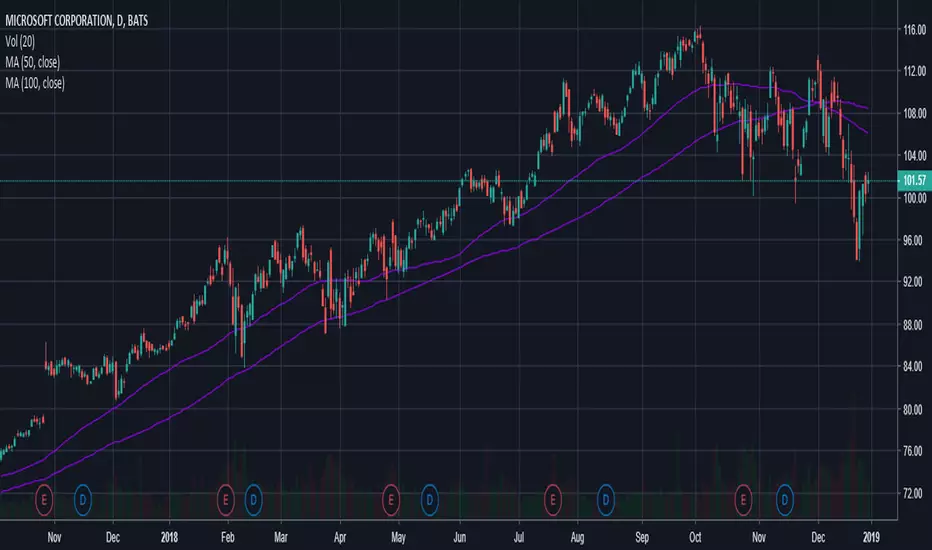Select the MA (50, close) indicator legend
Screen dimensions: 932x550
coord(33,62)
